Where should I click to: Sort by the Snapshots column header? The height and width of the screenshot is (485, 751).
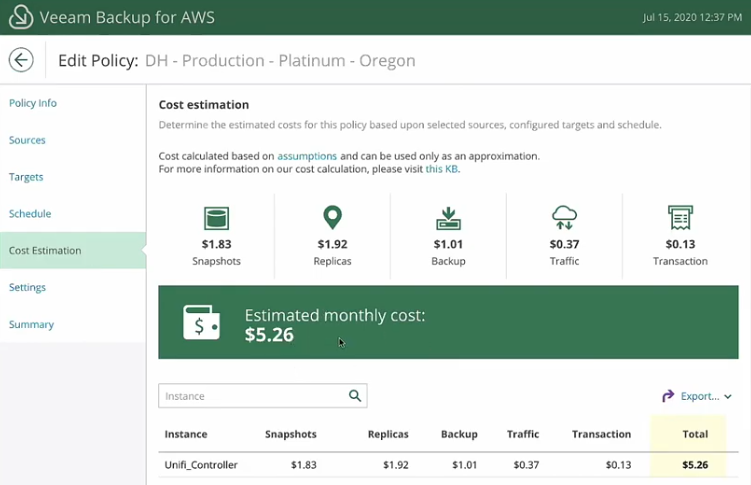(x=291, y=434)
